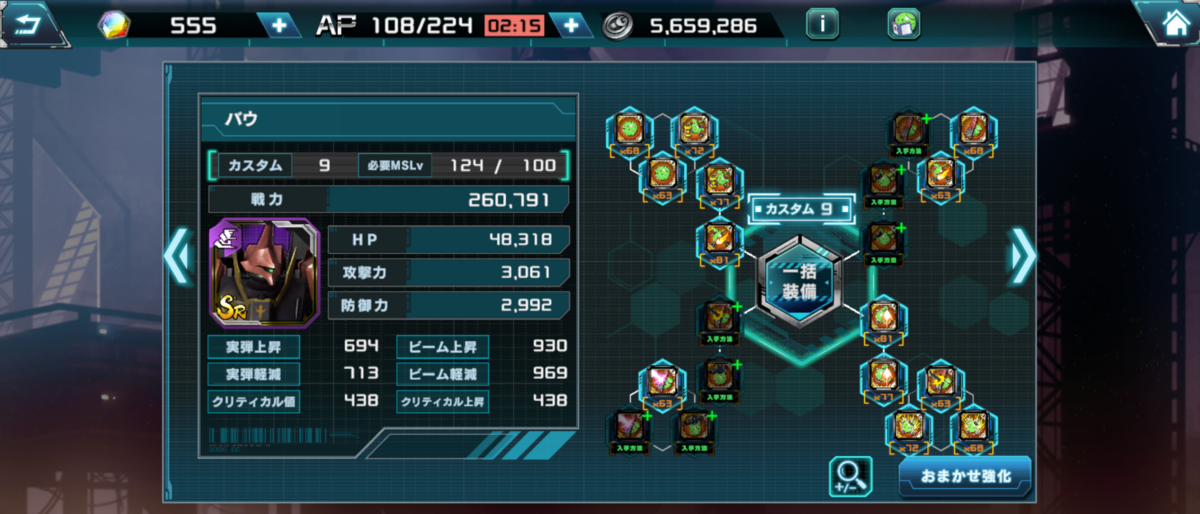This screenshot has height=514, width=1200.
Task: Open the green mascot notice icon
Action: pos(903,24)
